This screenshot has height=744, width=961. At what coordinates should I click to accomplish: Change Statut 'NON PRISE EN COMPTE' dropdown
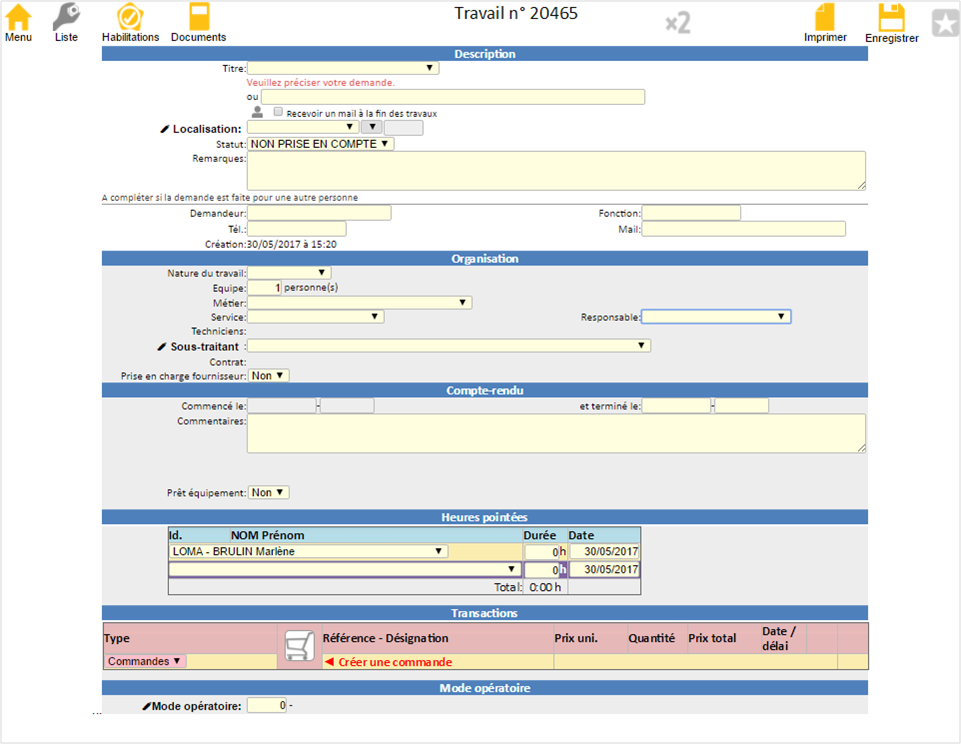coord(321,144)
